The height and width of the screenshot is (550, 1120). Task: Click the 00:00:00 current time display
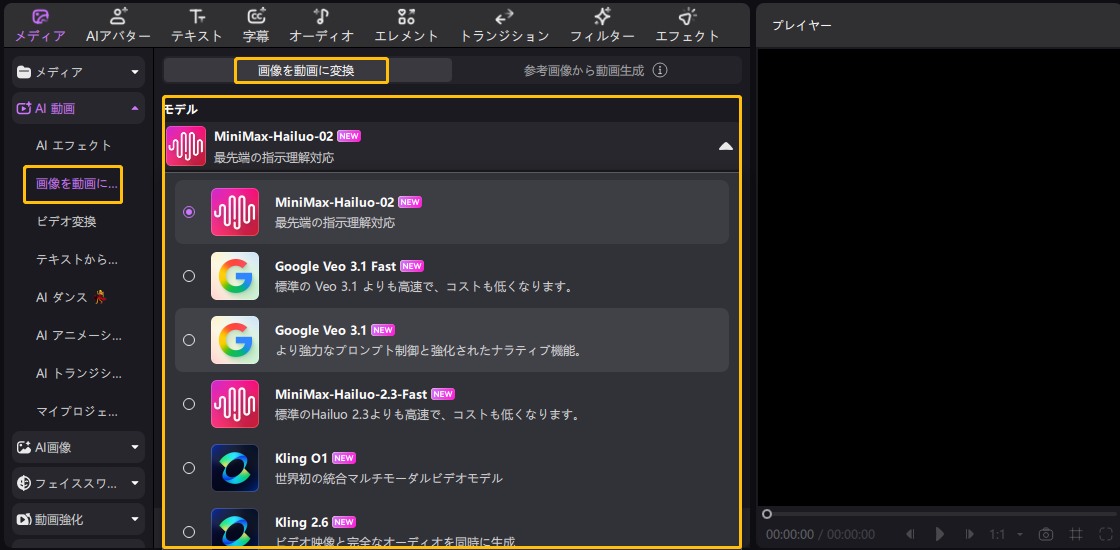coord(790,534)
